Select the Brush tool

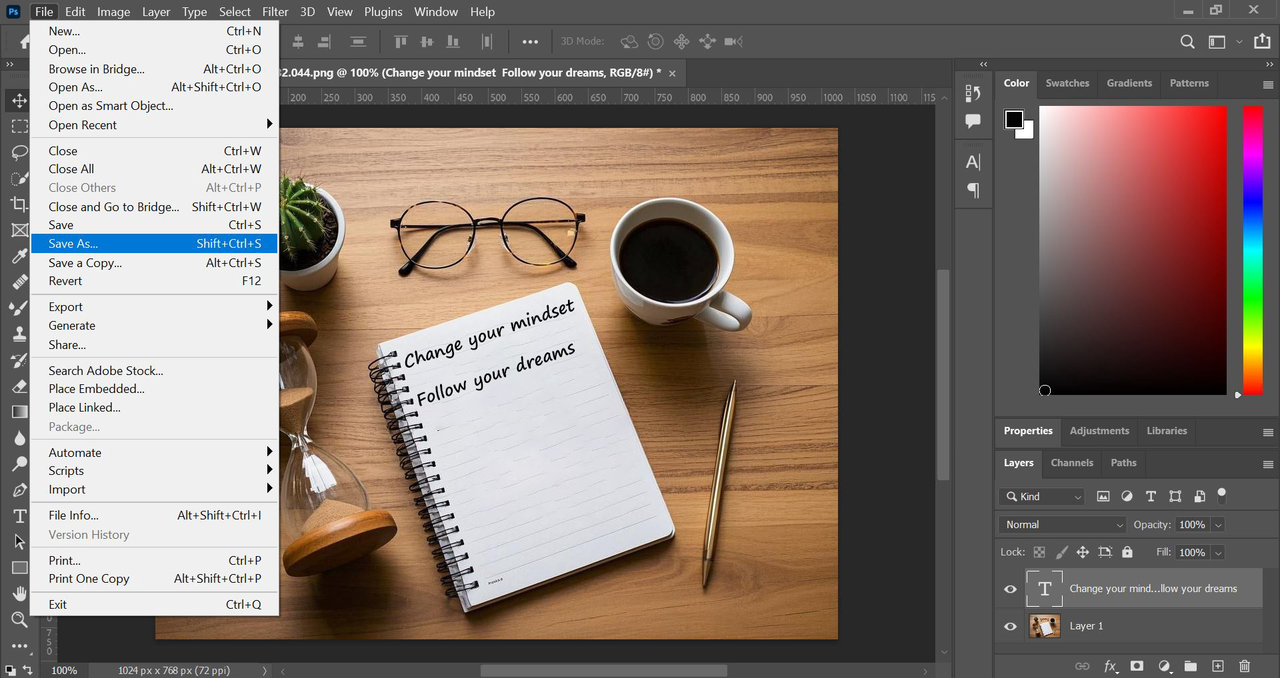point(19,308)
